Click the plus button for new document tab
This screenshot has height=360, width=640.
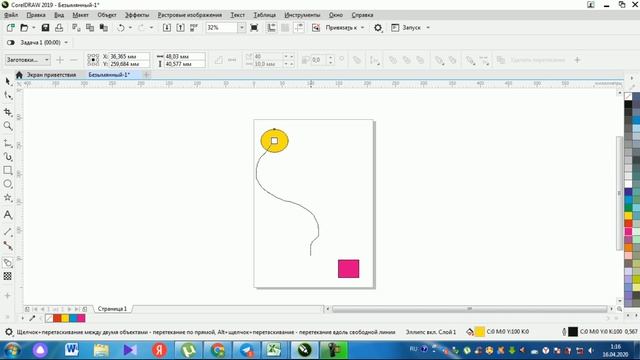(x=146, y=75)
